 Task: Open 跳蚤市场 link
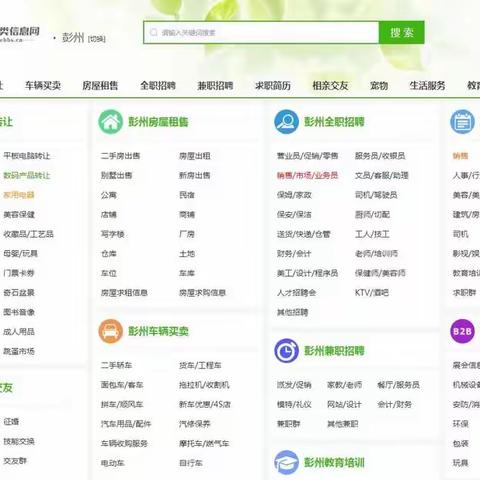coord(19,351)
